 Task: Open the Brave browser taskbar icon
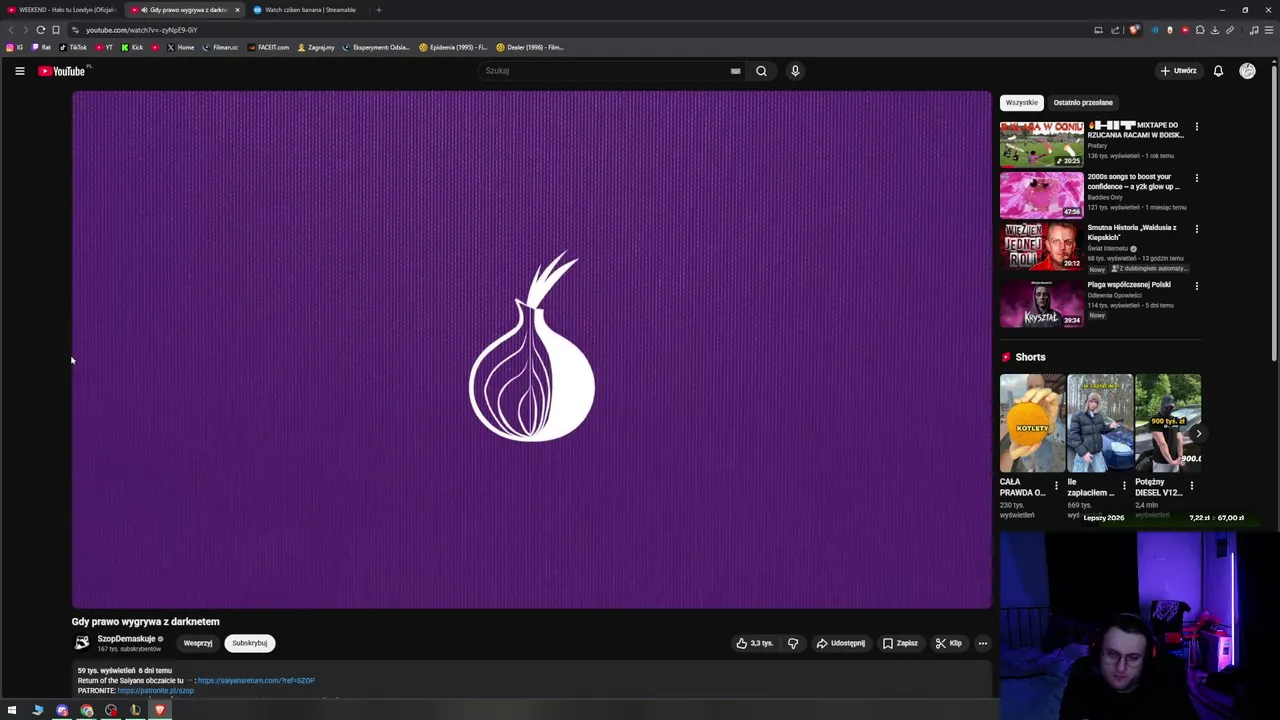click(159, 710)
